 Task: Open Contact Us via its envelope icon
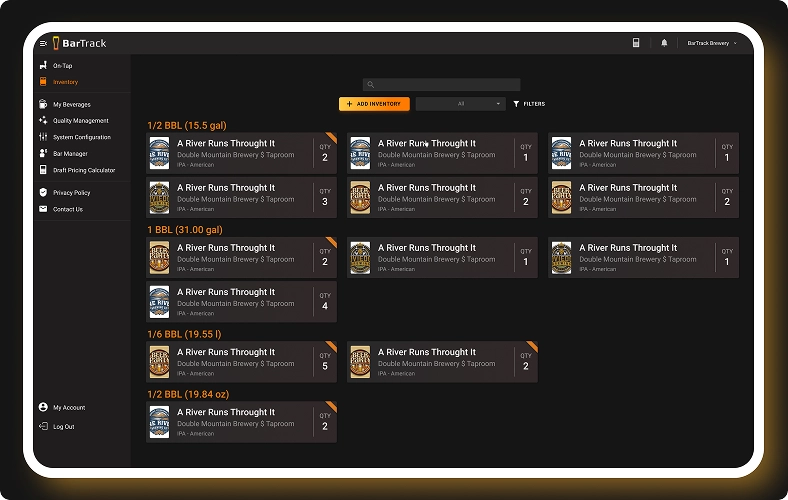click(x=43, y=209)
